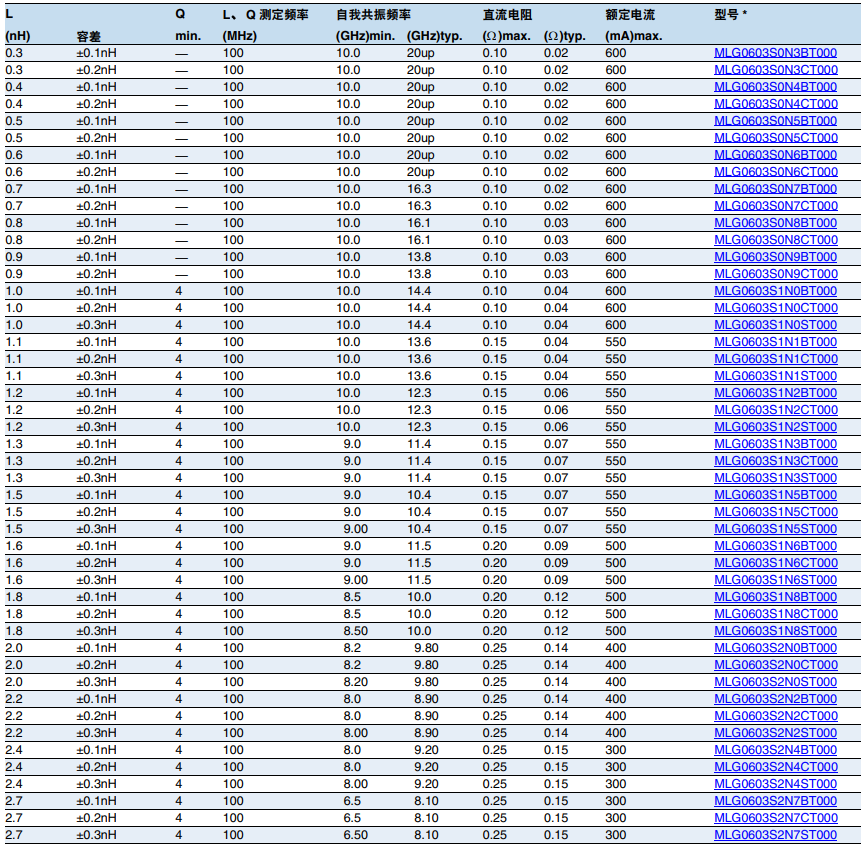The image size is (865, 845).
Task: Select the '(GHz)min.' subheader text
Action: (x=365, y=36)
